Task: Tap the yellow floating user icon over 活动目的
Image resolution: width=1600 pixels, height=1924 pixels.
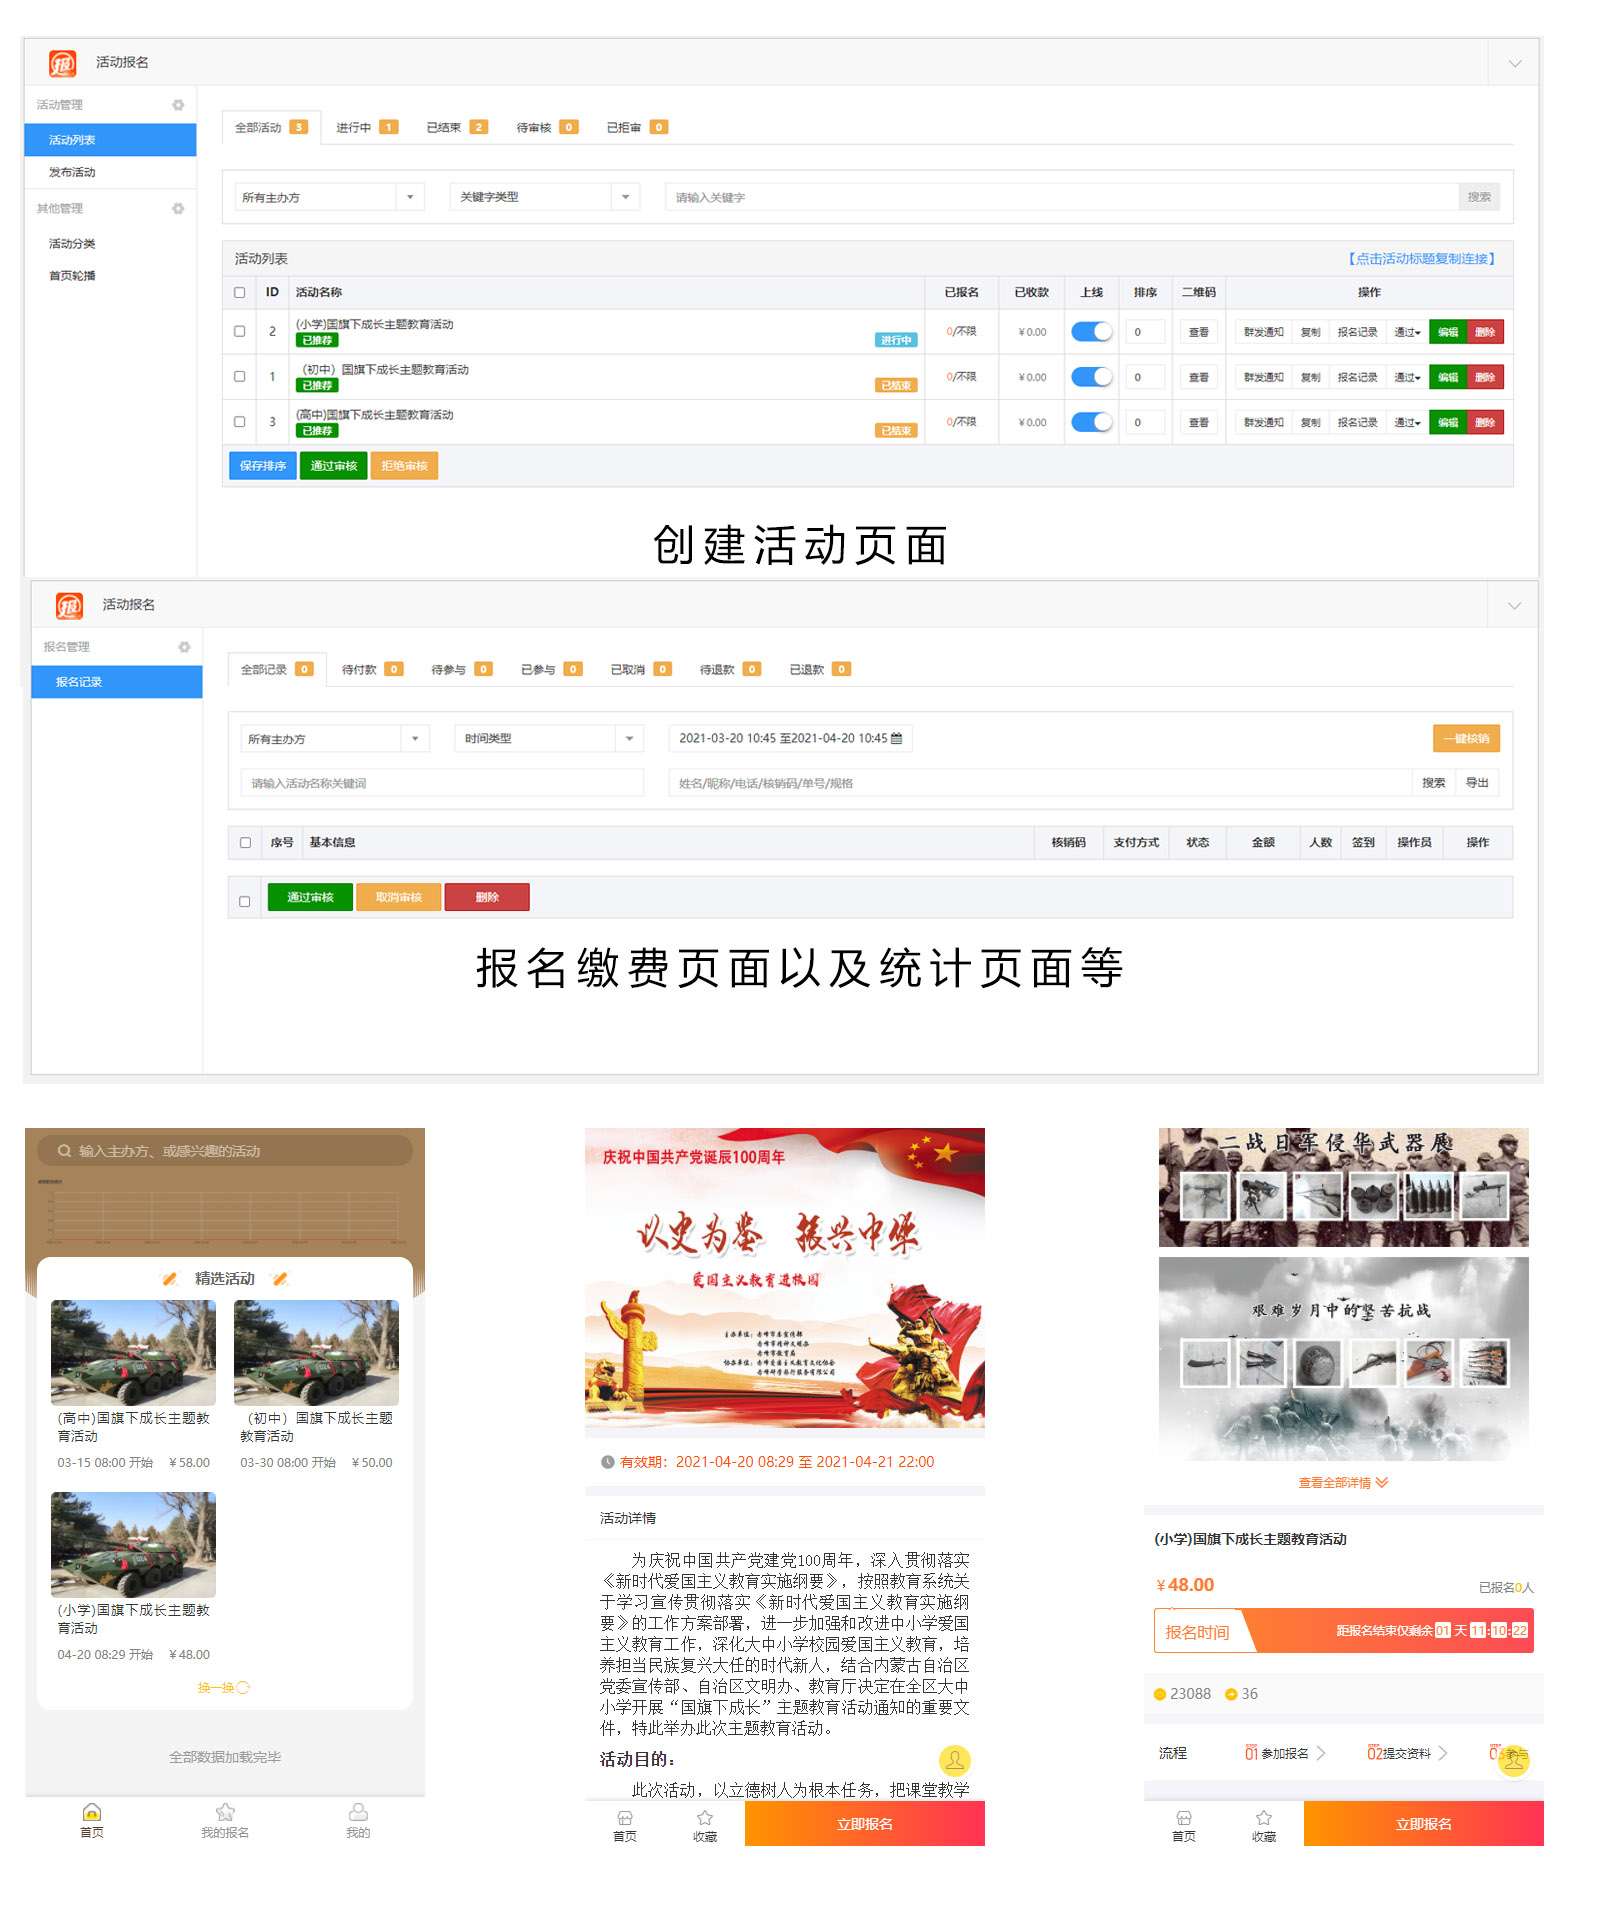Action: pyautogui.click(x=954, y=1760)
